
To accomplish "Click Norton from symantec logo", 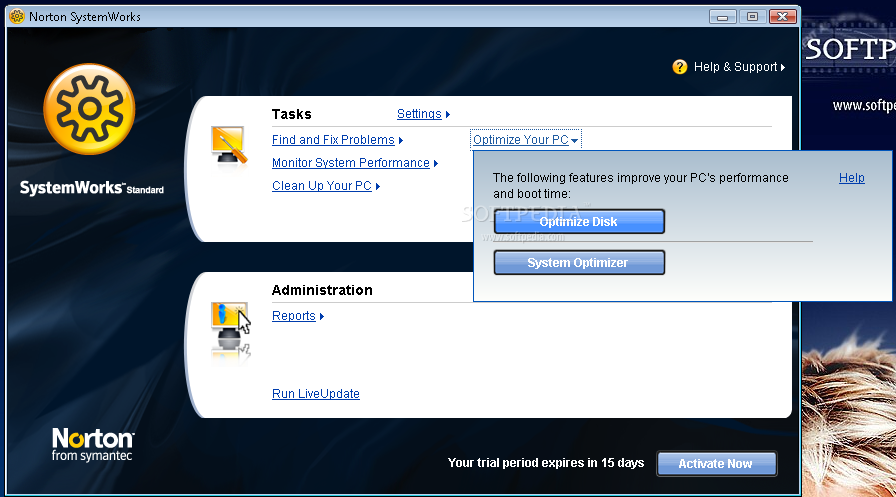I will (x=93, y=445).
